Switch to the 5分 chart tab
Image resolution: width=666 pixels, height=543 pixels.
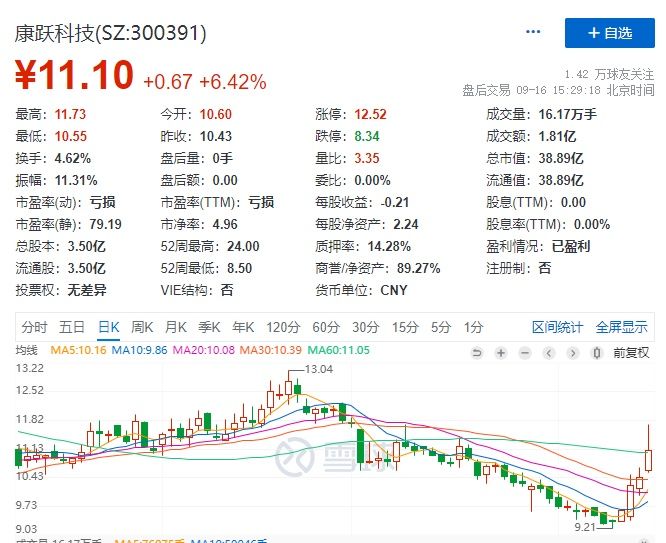click(441, 327)
